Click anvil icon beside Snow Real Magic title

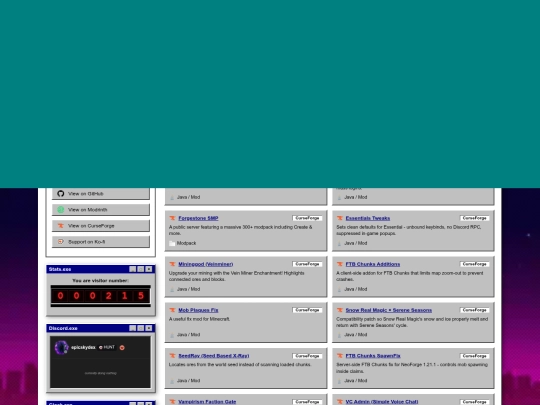pos(340,310)
